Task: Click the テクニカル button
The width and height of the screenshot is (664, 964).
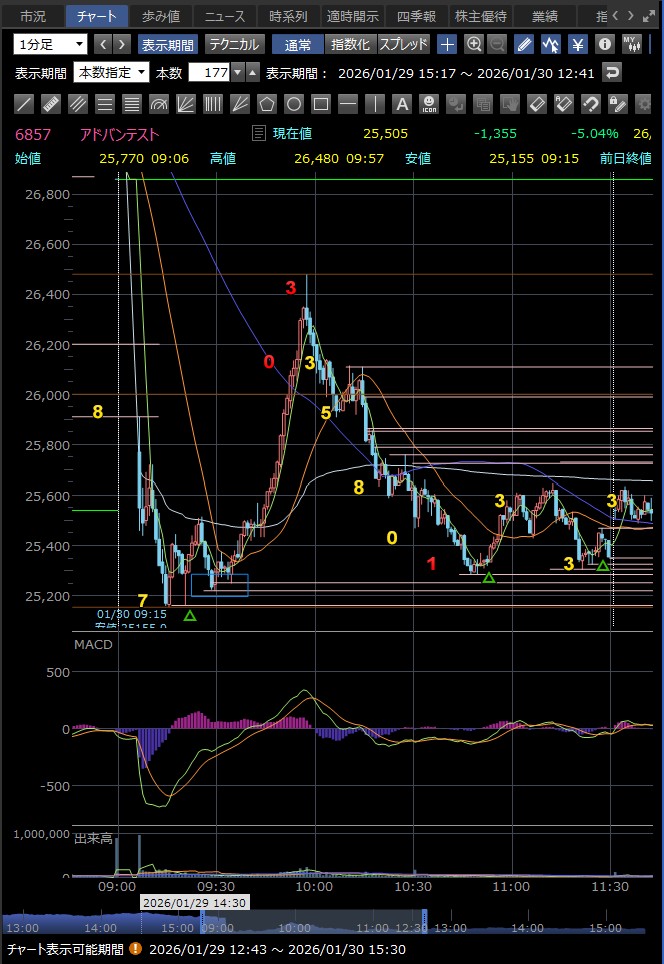Action: click(234, 44)
